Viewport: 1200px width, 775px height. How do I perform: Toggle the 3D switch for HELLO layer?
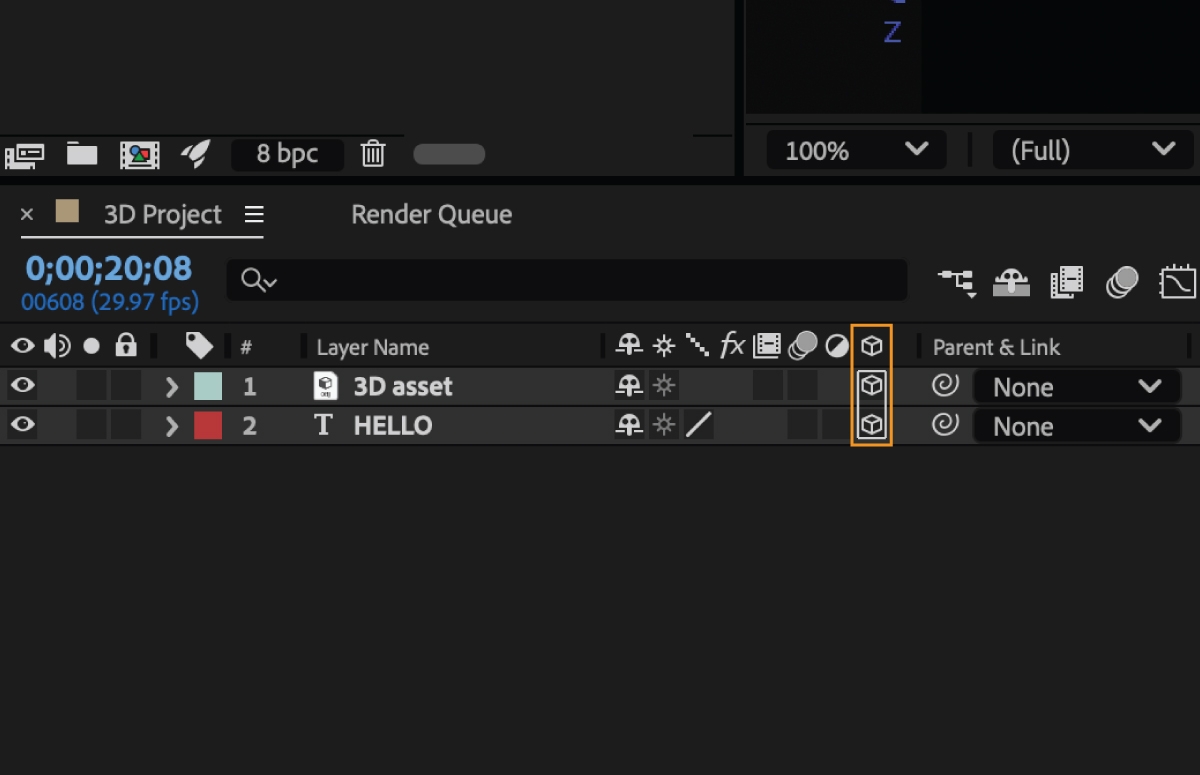[872, 425]
